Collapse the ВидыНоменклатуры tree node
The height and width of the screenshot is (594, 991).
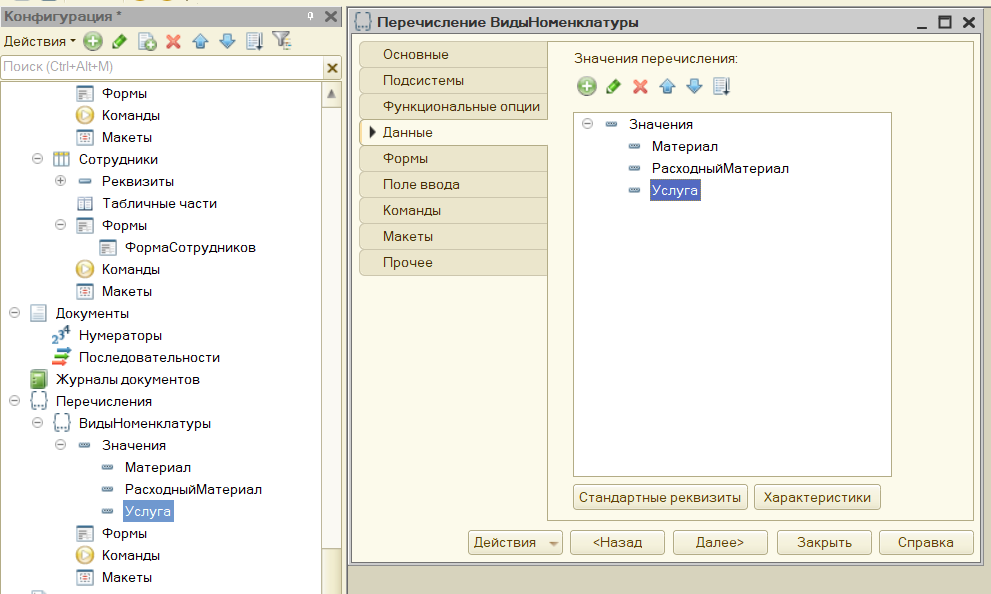click(x=37, y=422)
